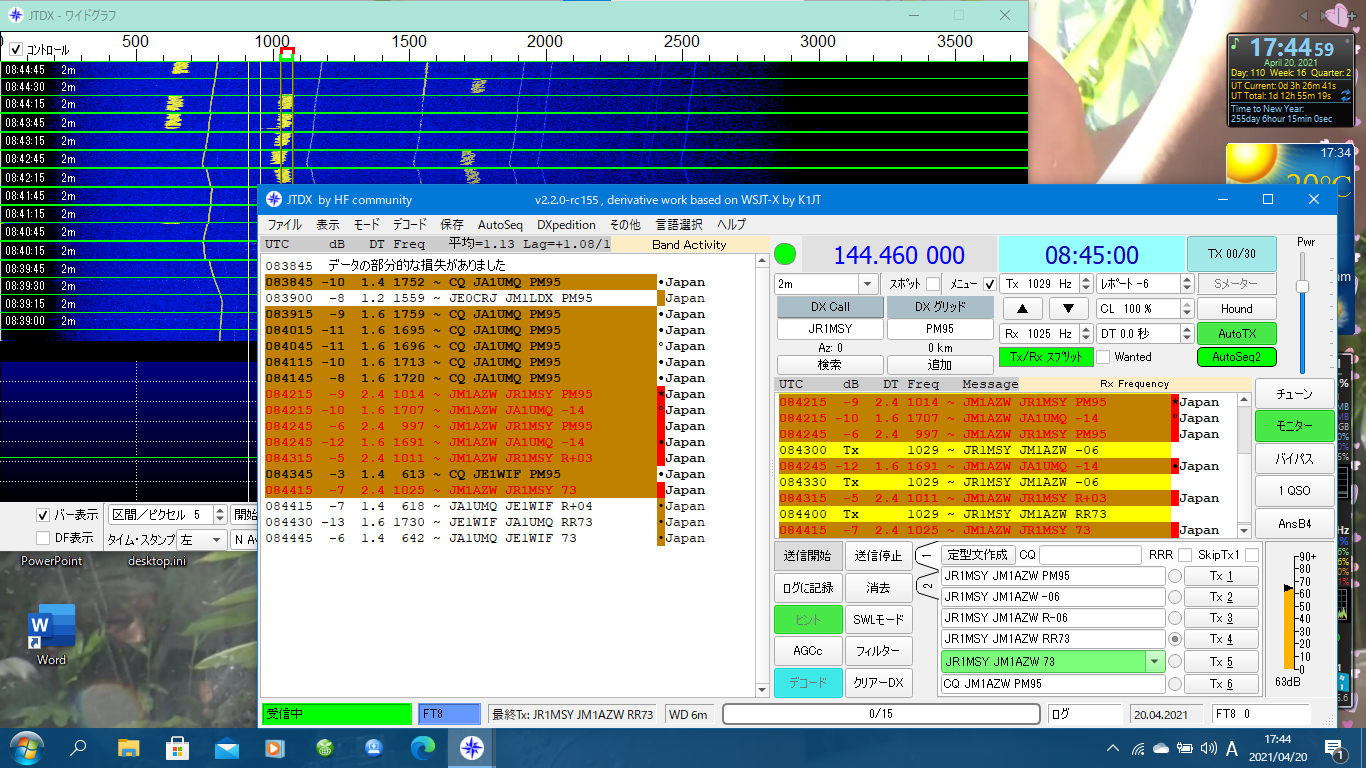Screen dimensions: 1366x768
Task: Enable SkipTx1 checkbox
Action: pos(1251,555)
